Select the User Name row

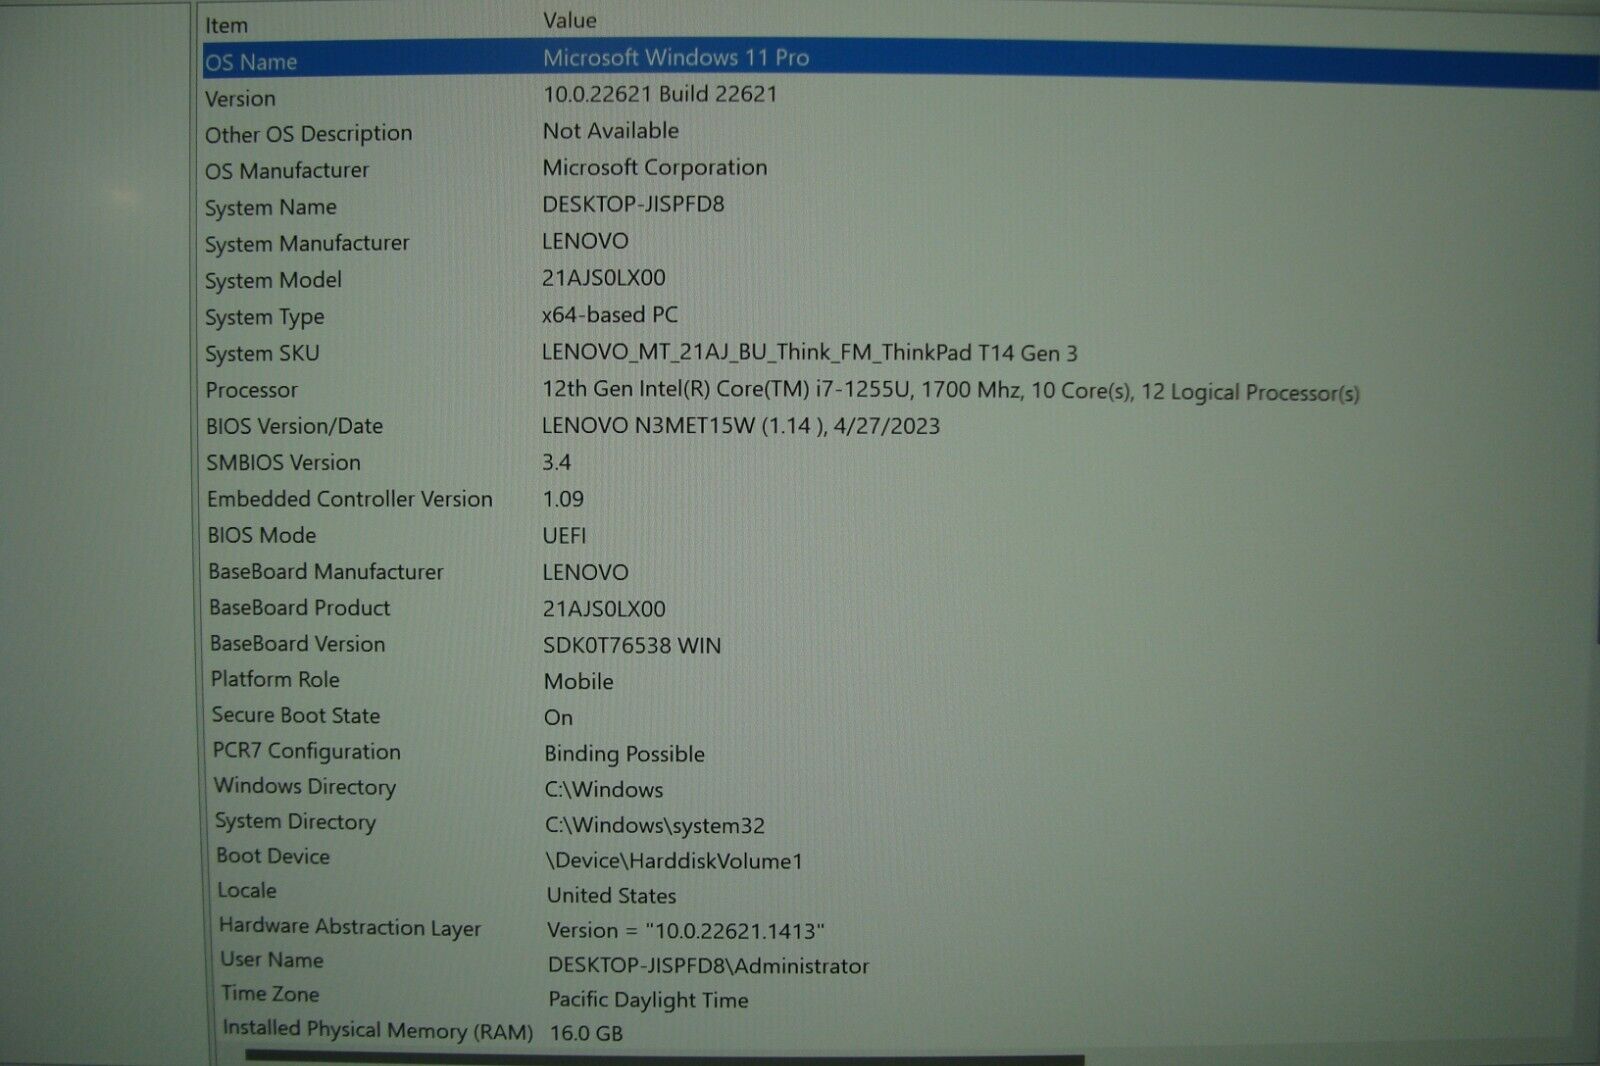click(x=272, y=960)
